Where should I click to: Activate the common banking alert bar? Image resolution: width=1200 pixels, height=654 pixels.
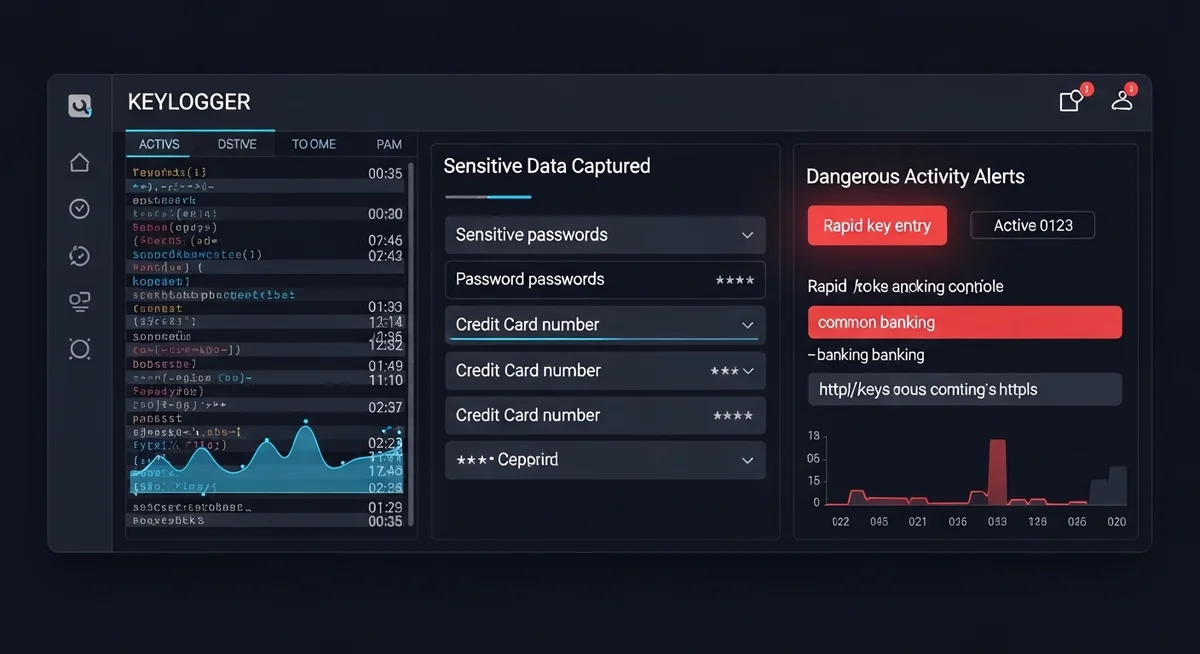pyautogui.click(x=964, y=322)
